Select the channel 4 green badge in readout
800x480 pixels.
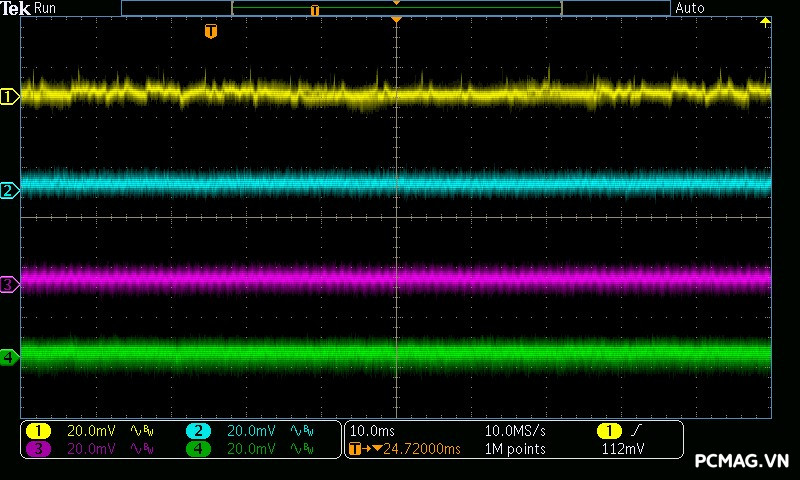pos(198,449)
